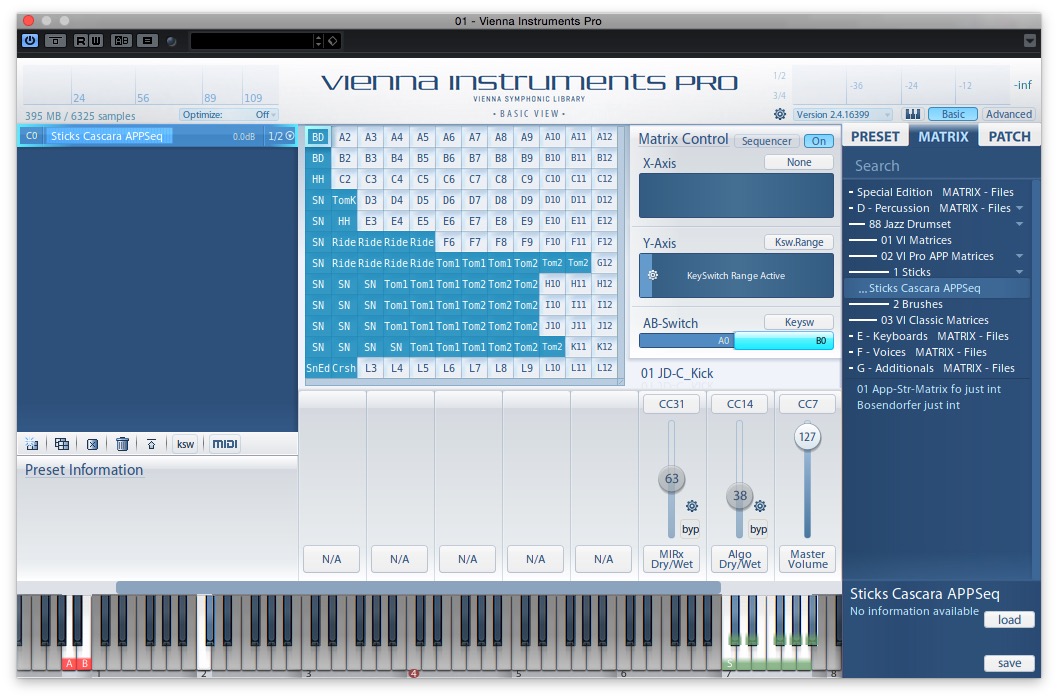Select 03 VI Classic Matrices folder
The width and height of the screenshot is (1058, 699).
click(x=935, y=320)
